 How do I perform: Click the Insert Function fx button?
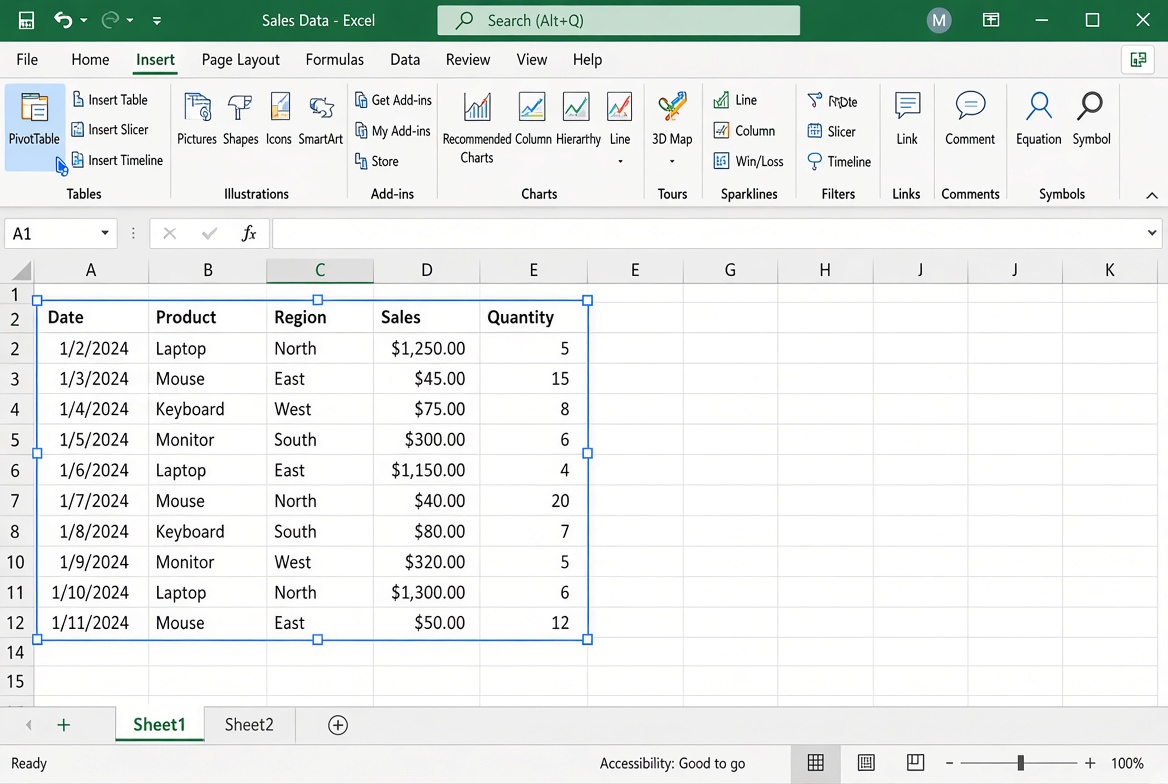click(249, 233)
